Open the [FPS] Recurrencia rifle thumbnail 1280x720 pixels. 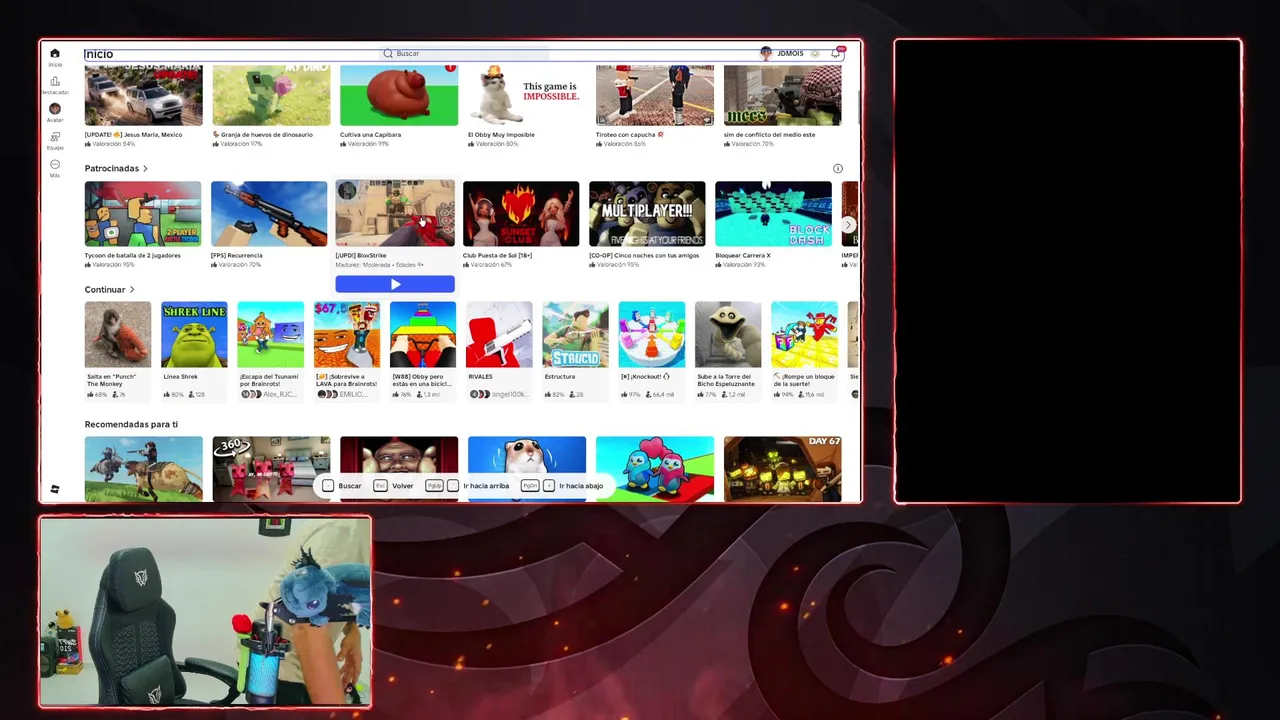269,213
